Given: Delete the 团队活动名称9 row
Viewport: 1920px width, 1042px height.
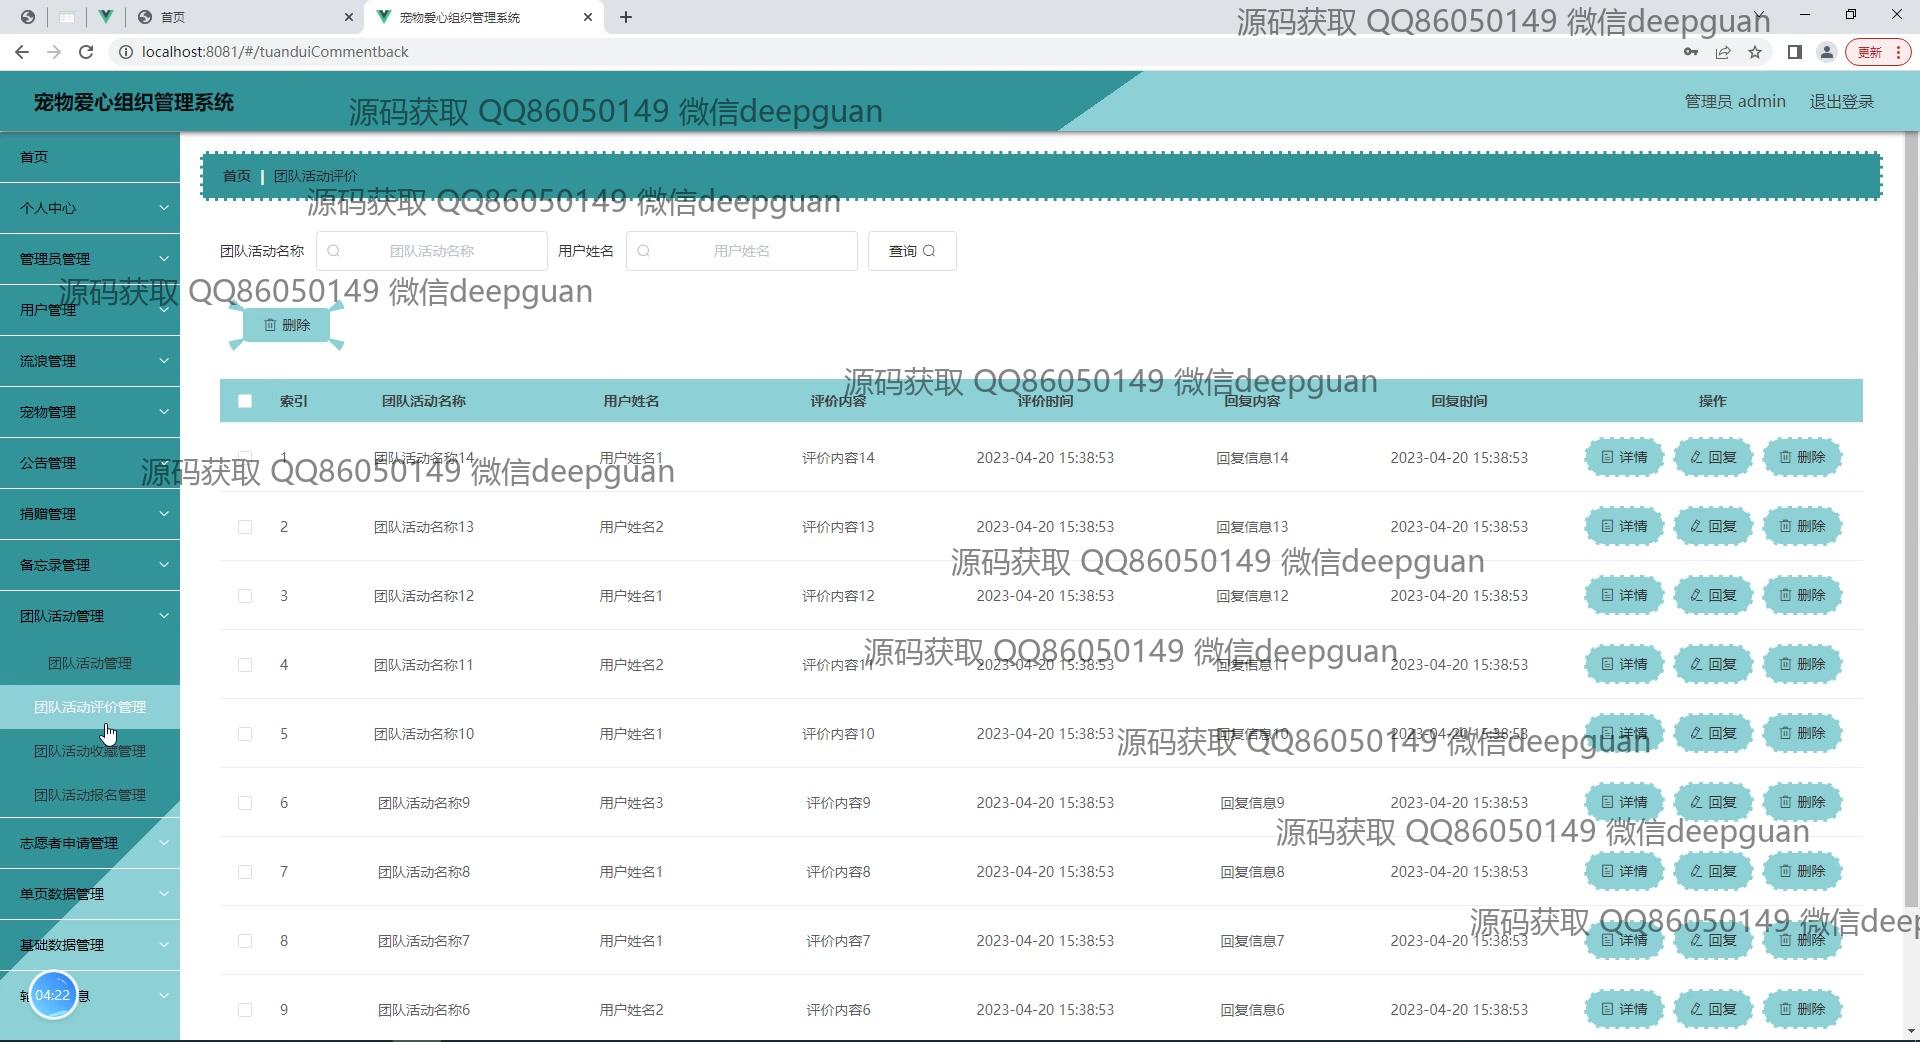Looking at the screenshot, I should click(1802, 802).
